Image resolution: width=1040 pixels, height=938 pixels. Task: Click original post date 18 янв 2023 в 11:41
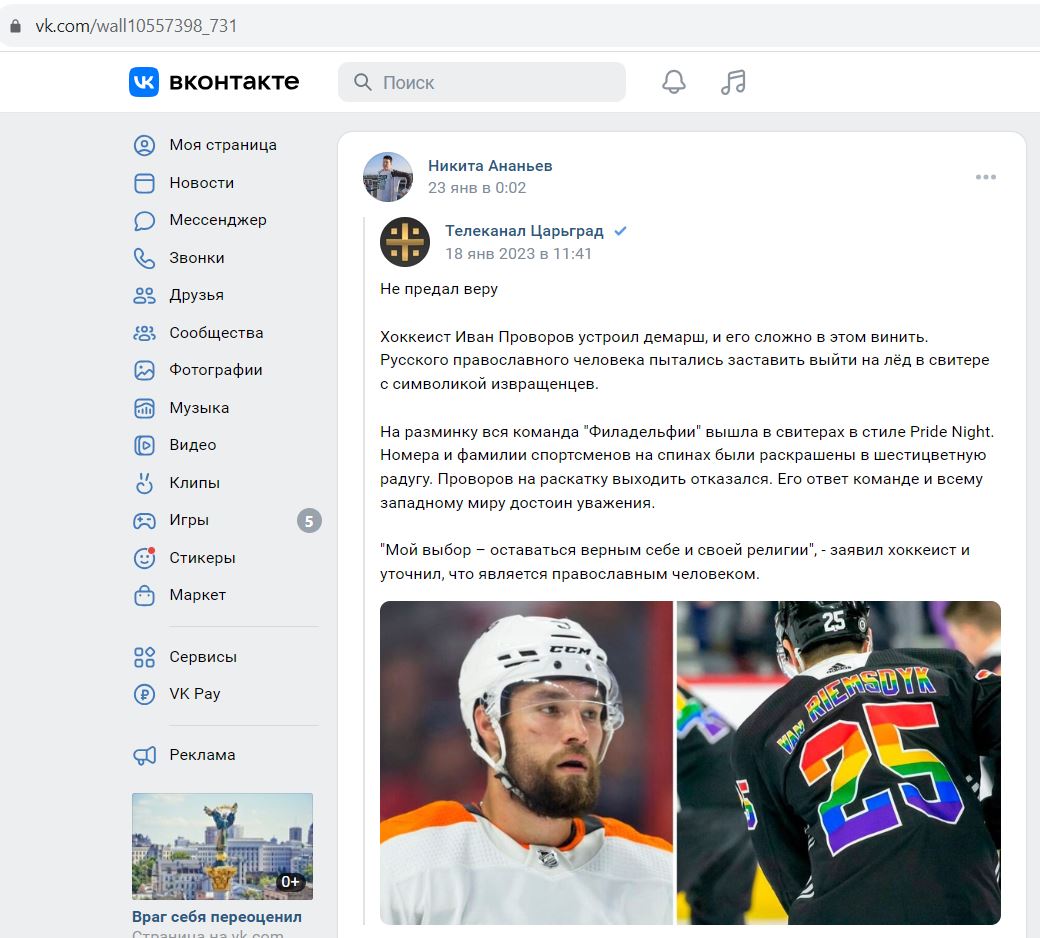click(x=518, y=253)
